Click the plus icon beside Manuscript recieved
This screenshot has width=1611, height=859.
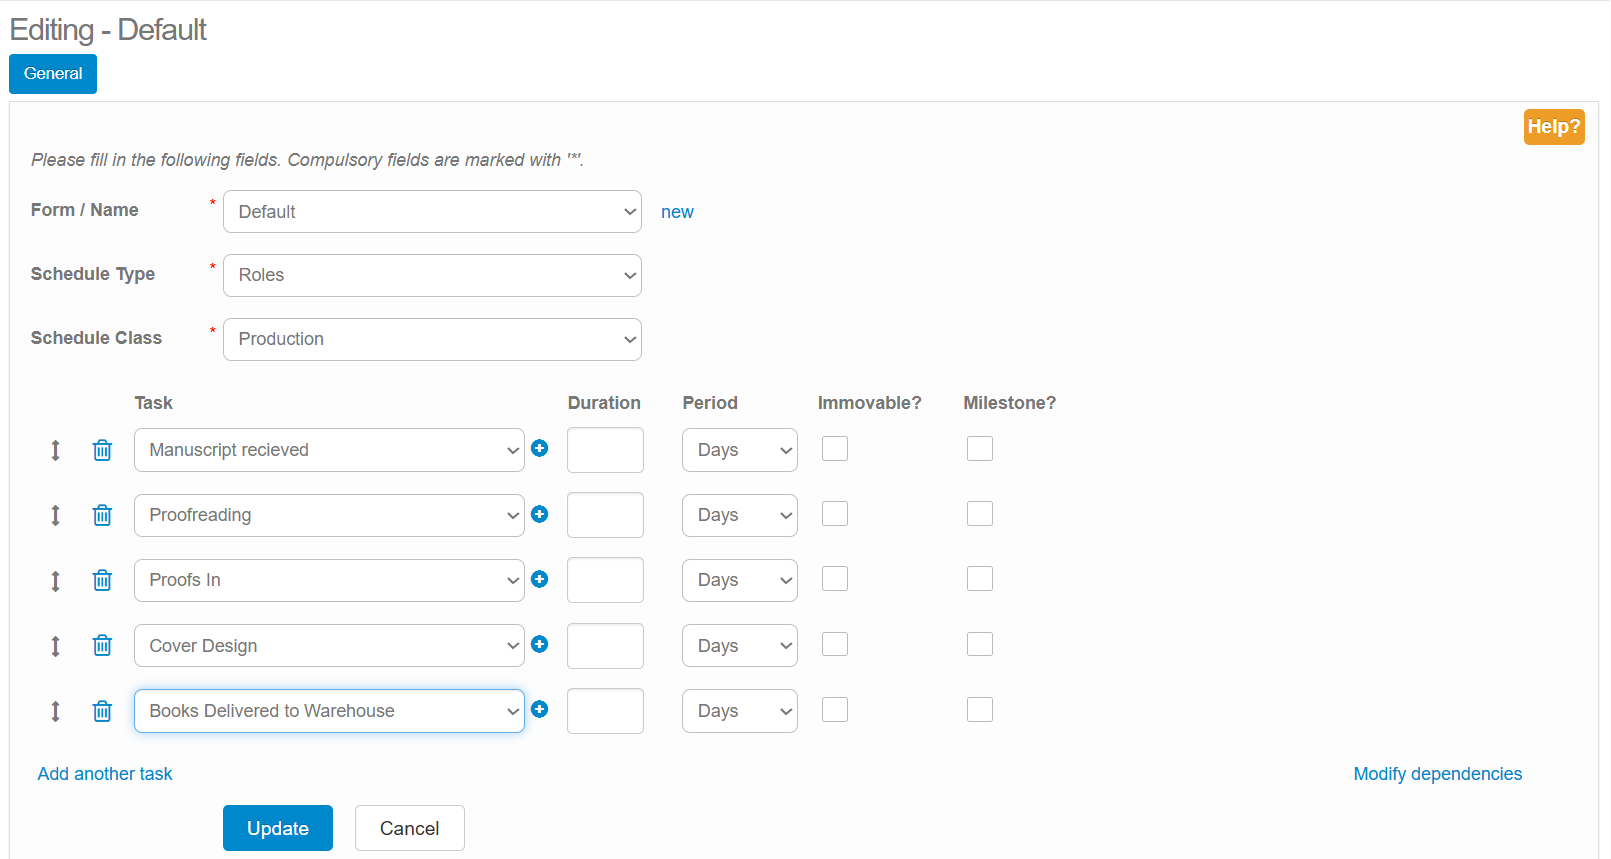540,448
